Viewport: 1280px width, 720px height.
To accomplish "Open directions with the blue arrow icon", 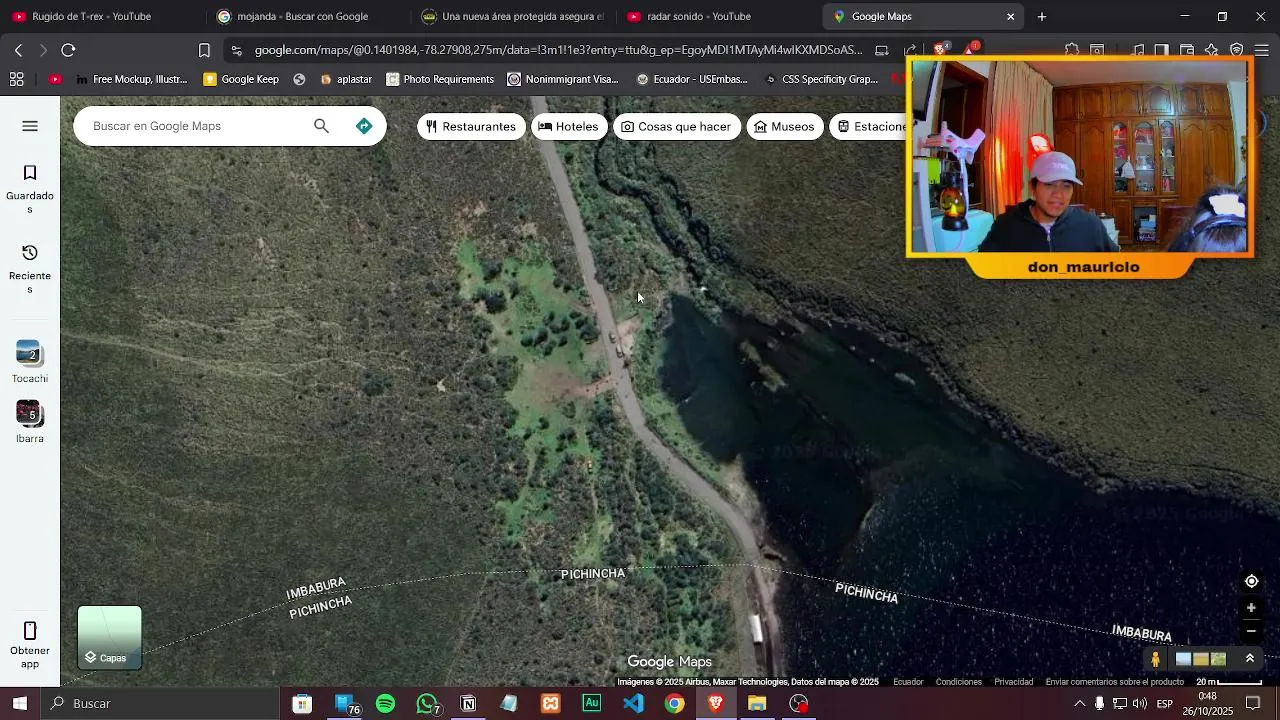I will point(364,126).
